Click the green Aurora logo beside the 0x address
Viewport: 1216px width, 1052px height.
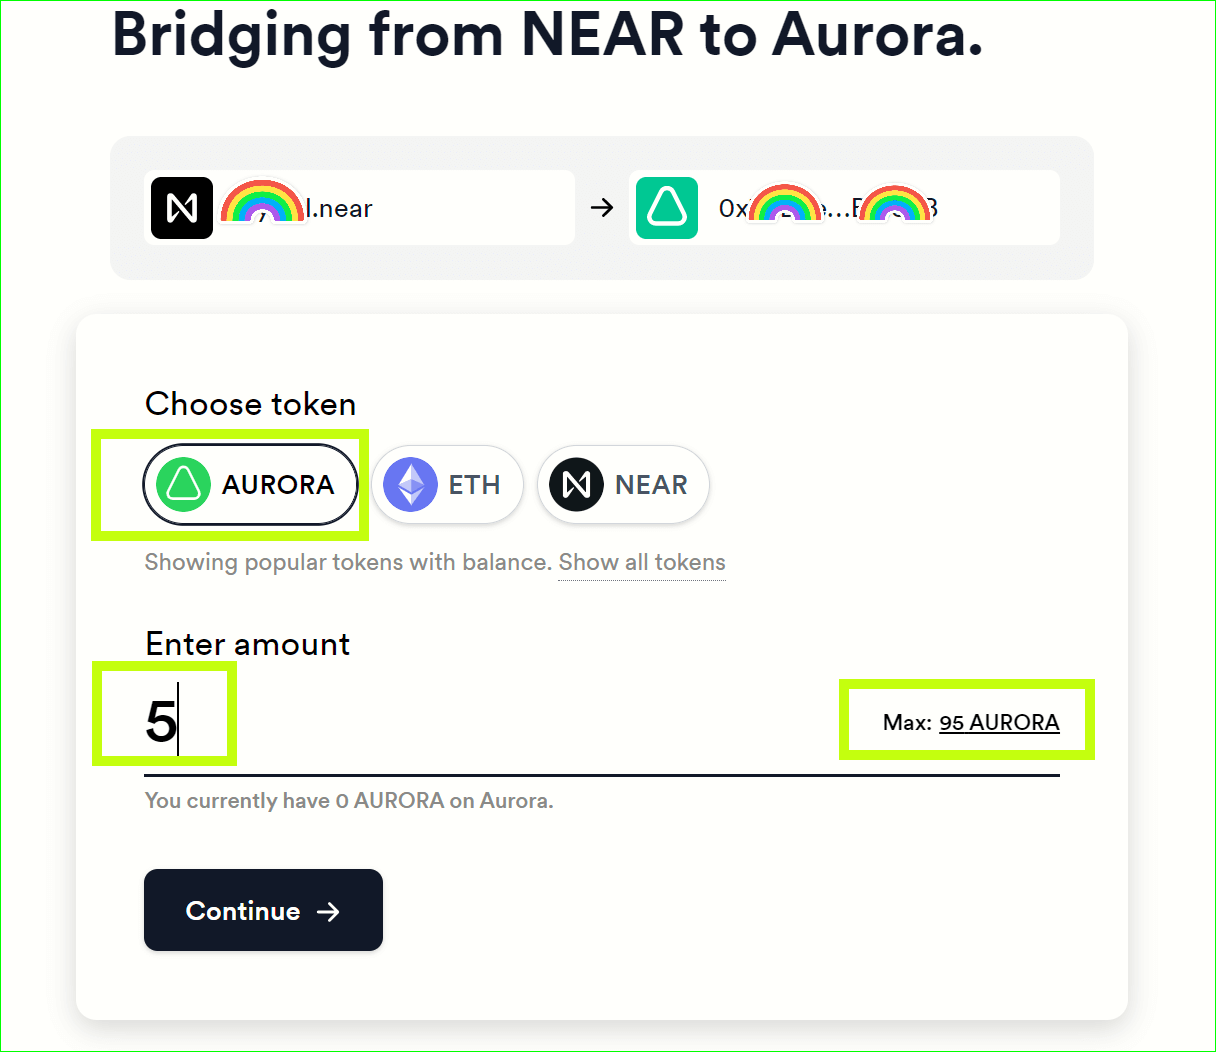[667, 208]
